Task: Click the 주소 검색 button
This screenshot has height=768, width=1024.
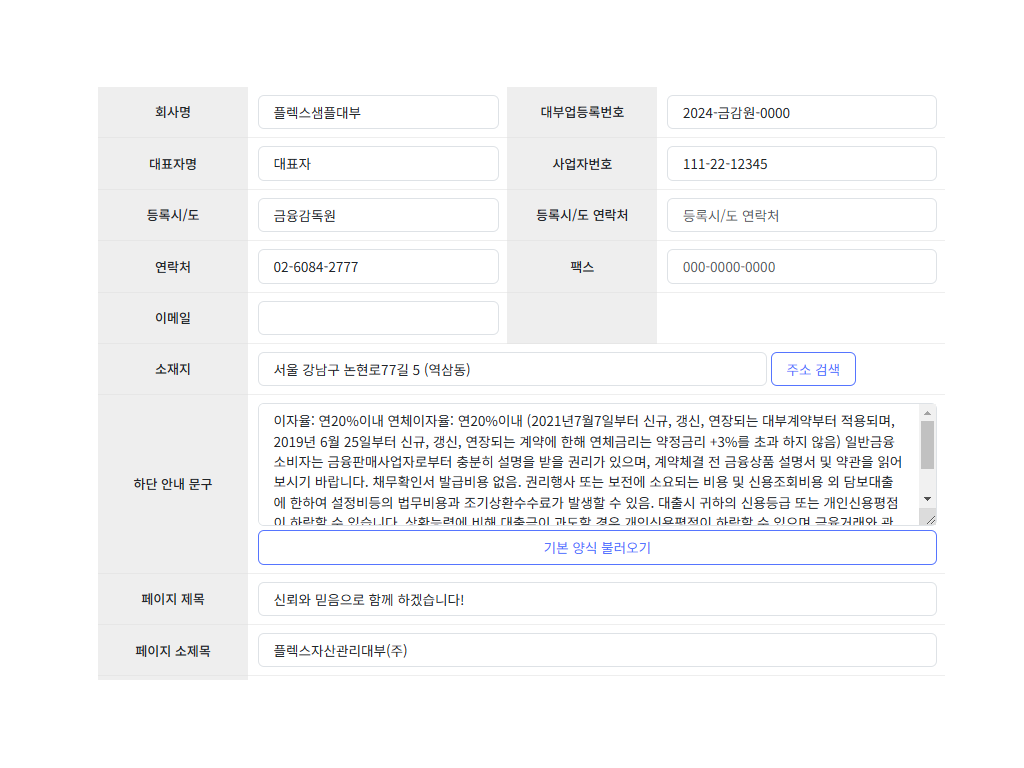Action: coord(813,369)
